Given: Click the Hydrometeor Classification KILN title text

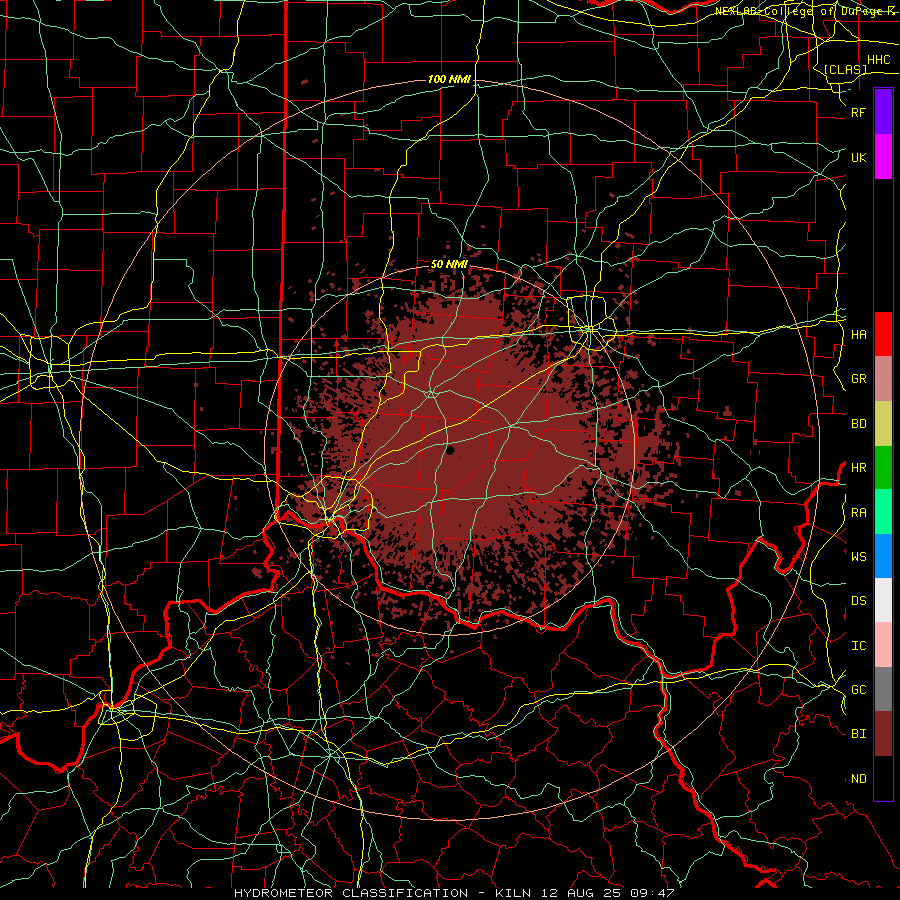Looking at the screenshot, I should [454, 893].
